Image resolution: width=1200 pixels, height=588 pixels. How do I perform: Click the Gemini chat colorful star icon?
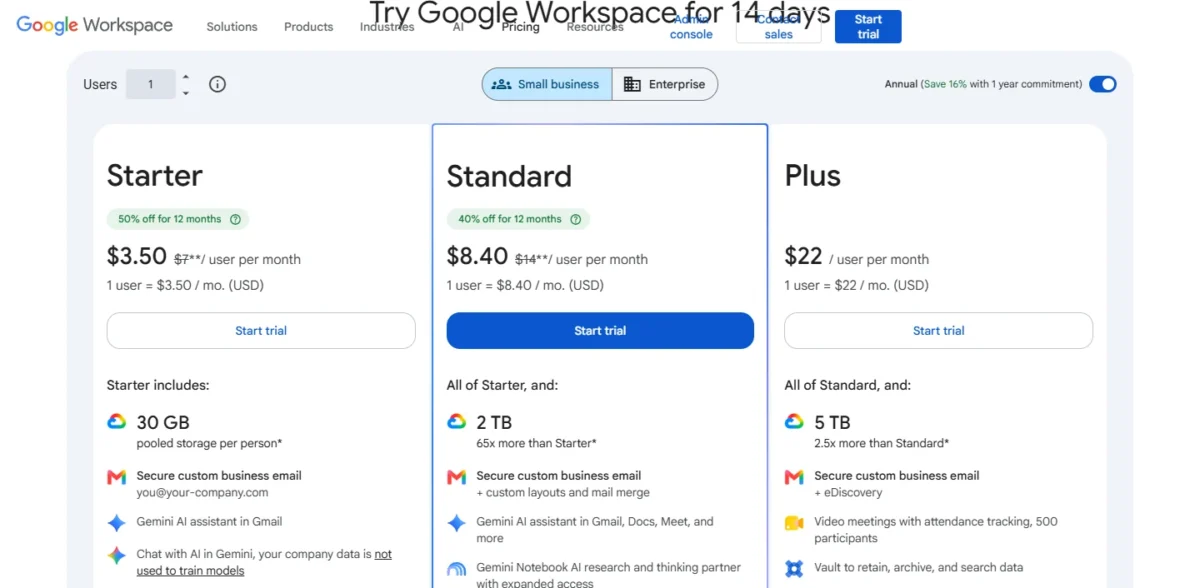click(117, 555)
